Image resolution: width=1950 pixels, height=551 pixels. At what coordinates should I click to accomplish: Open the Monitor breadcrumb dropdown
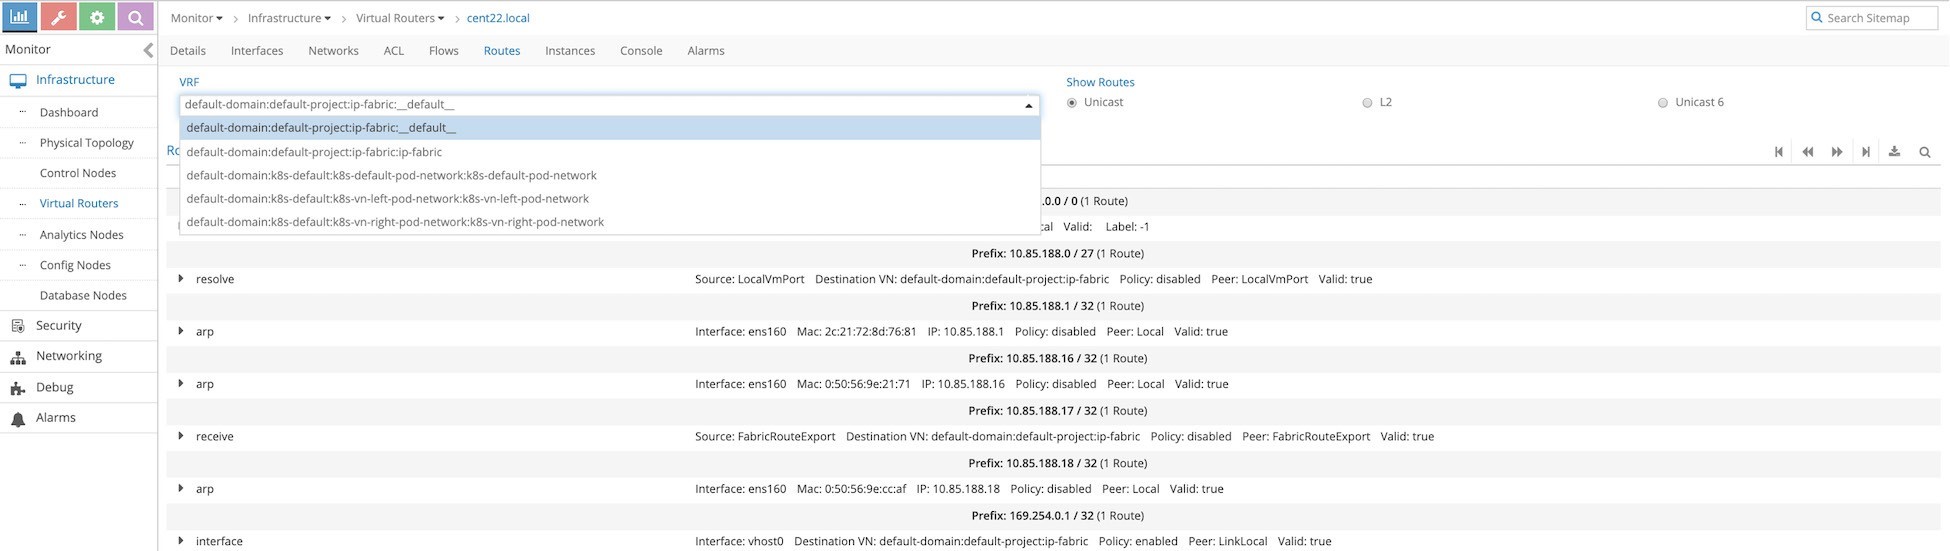[197, 18]
